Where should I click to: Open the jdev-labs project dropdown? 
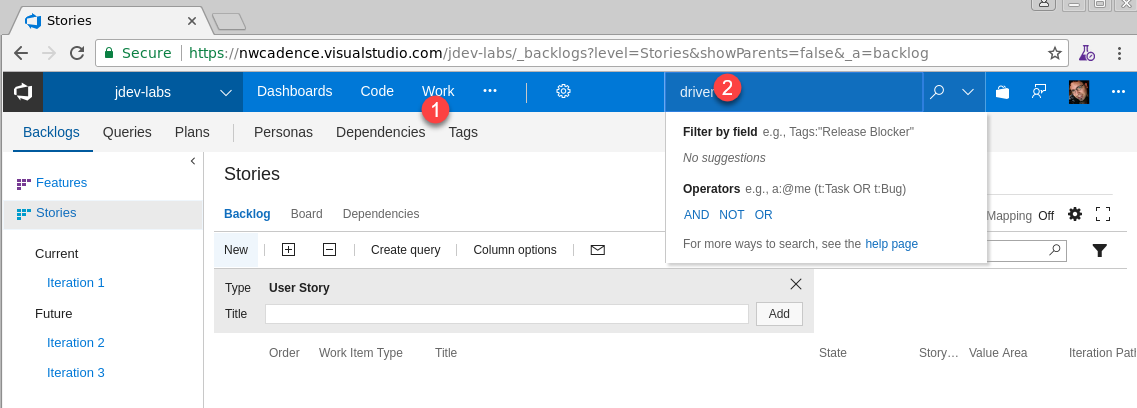click(x=226, y=92)
